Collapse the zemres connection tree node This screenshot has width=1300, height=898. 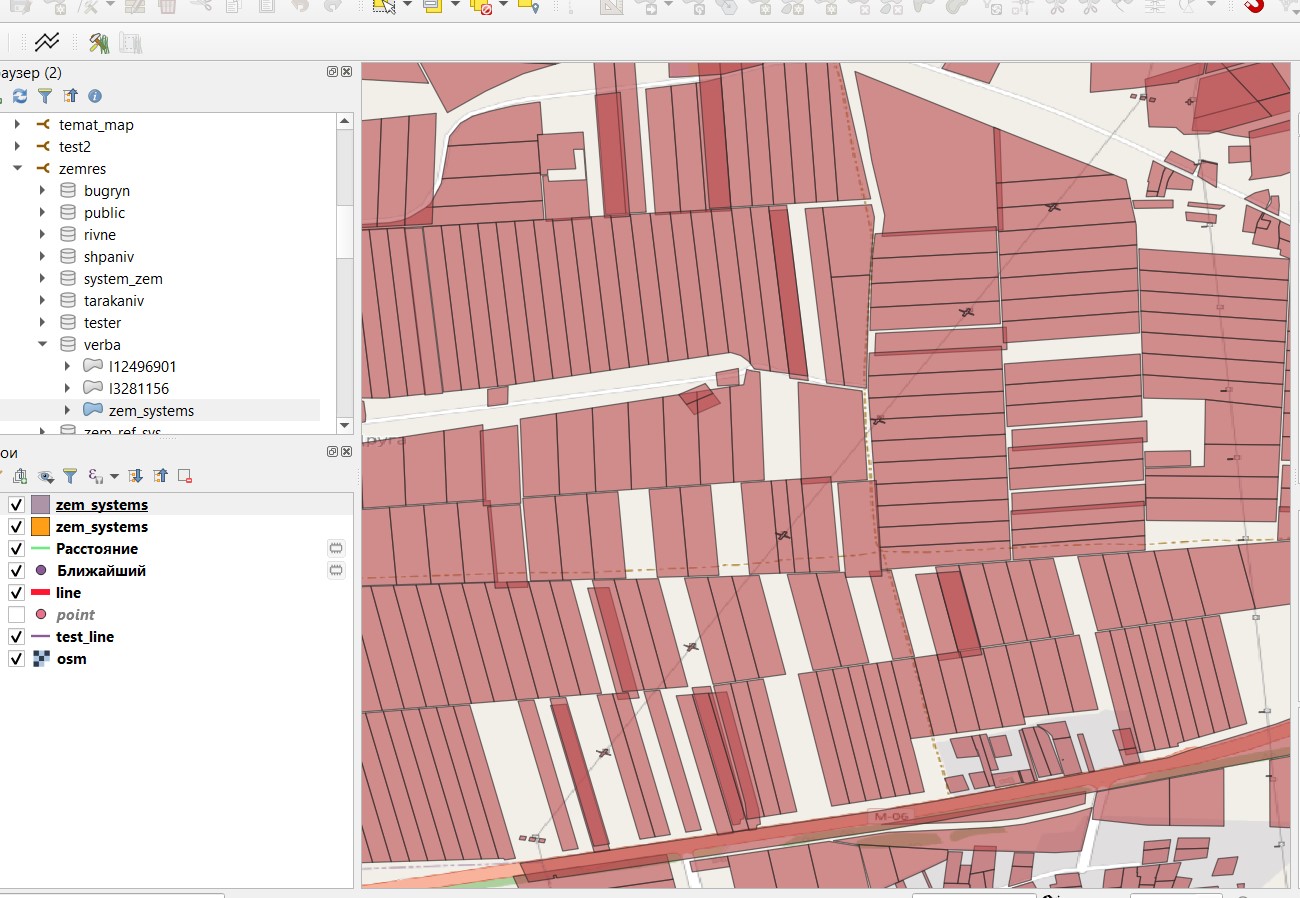(x=17, y=169)
